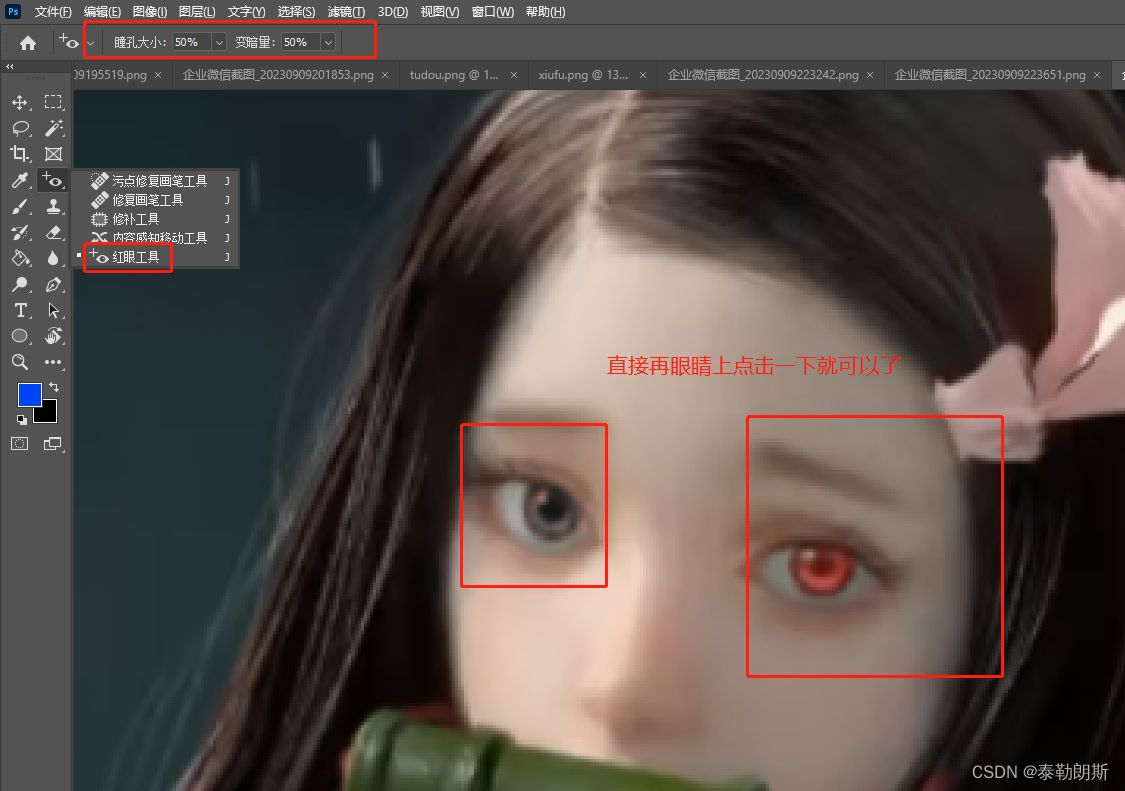Select the Pen tool
1125x791 pixels.
pos(53,284)
